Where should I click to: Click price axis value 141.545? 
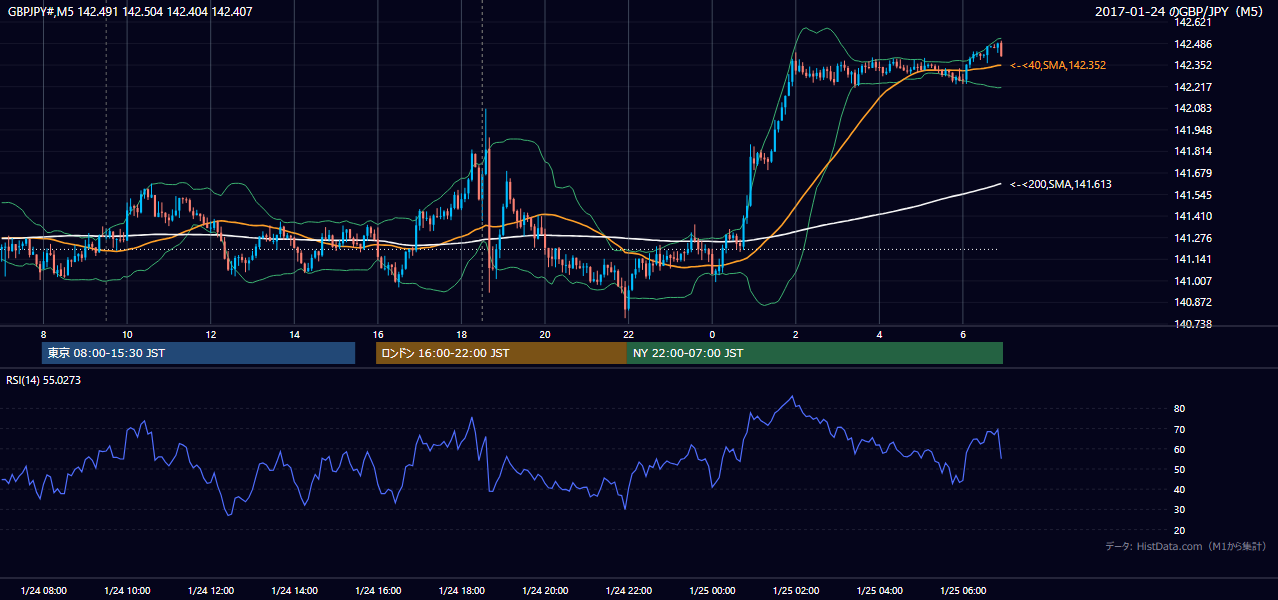1195,195
